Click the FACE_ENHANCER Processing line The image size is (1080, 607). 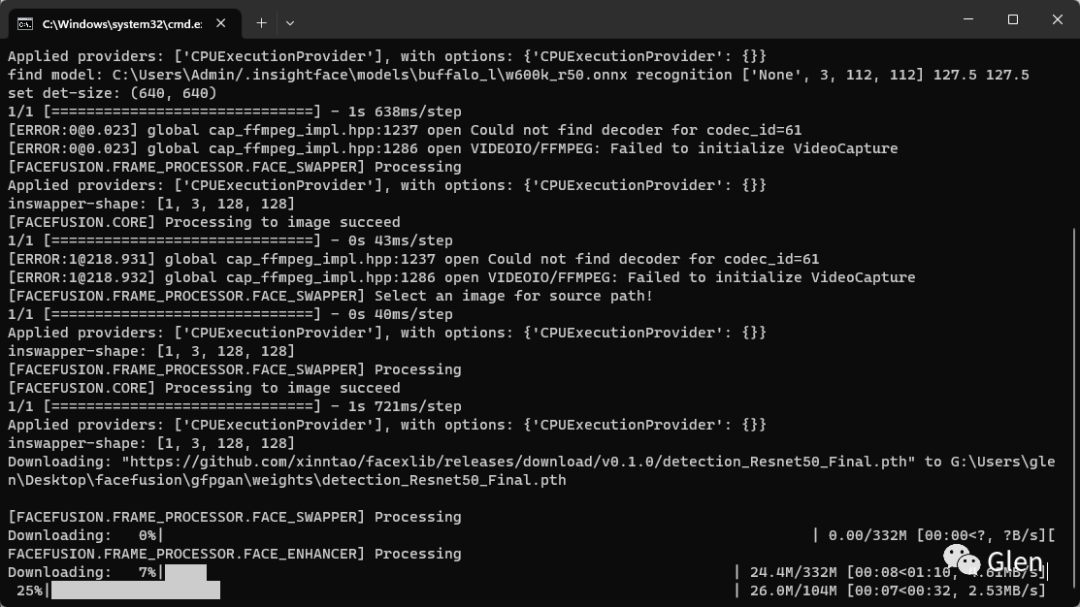point(234,554)
